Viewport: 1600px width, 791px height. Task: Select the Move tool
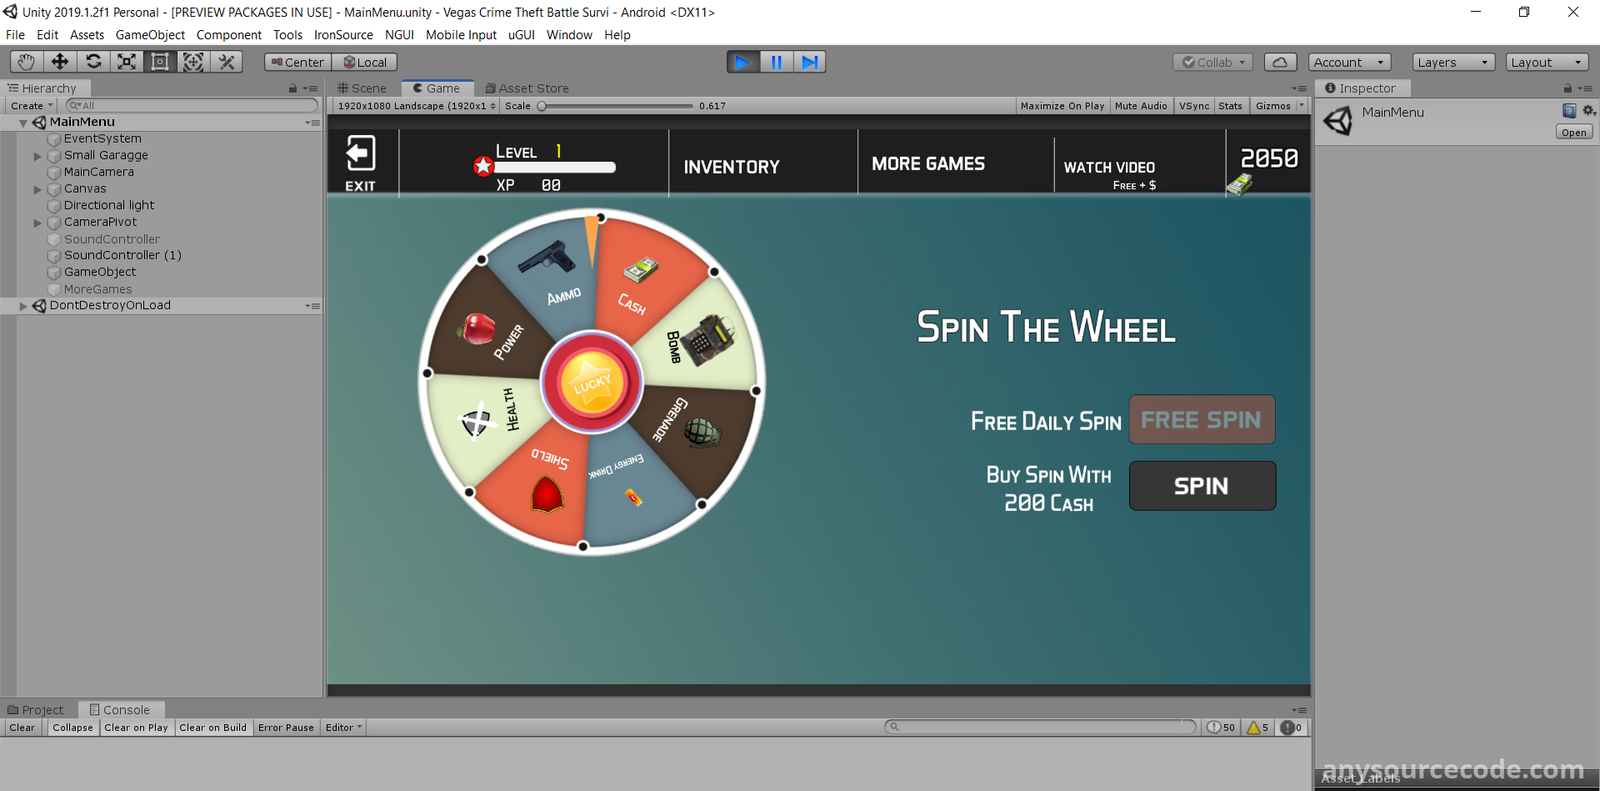60,62
